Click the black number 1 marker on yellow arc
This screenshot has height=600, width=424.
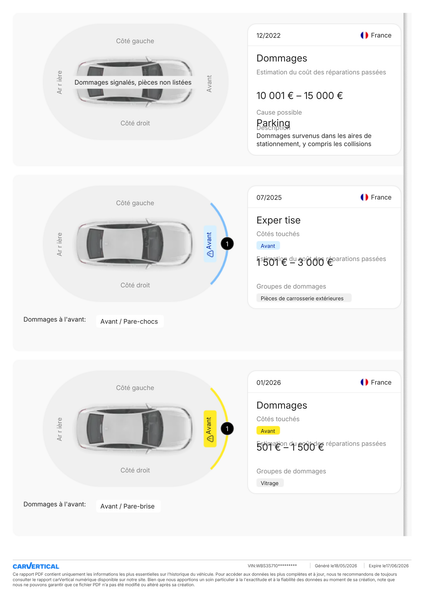pos(227,429)
